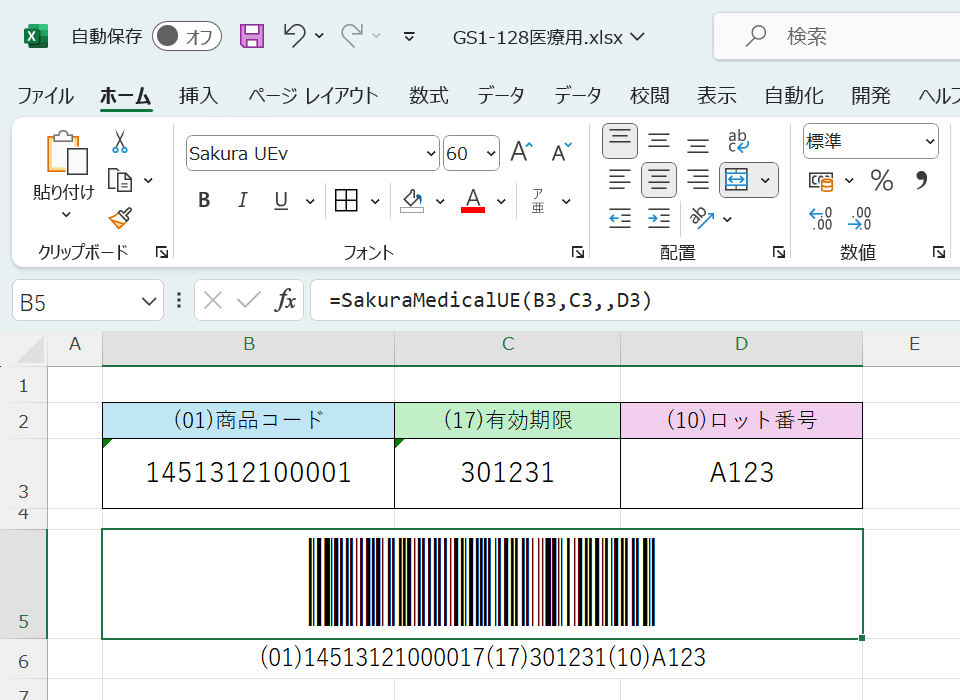This screenshot has height=700, width=960.
Task: Toggle Bold formatting
Action: click(x=204, y=200)
